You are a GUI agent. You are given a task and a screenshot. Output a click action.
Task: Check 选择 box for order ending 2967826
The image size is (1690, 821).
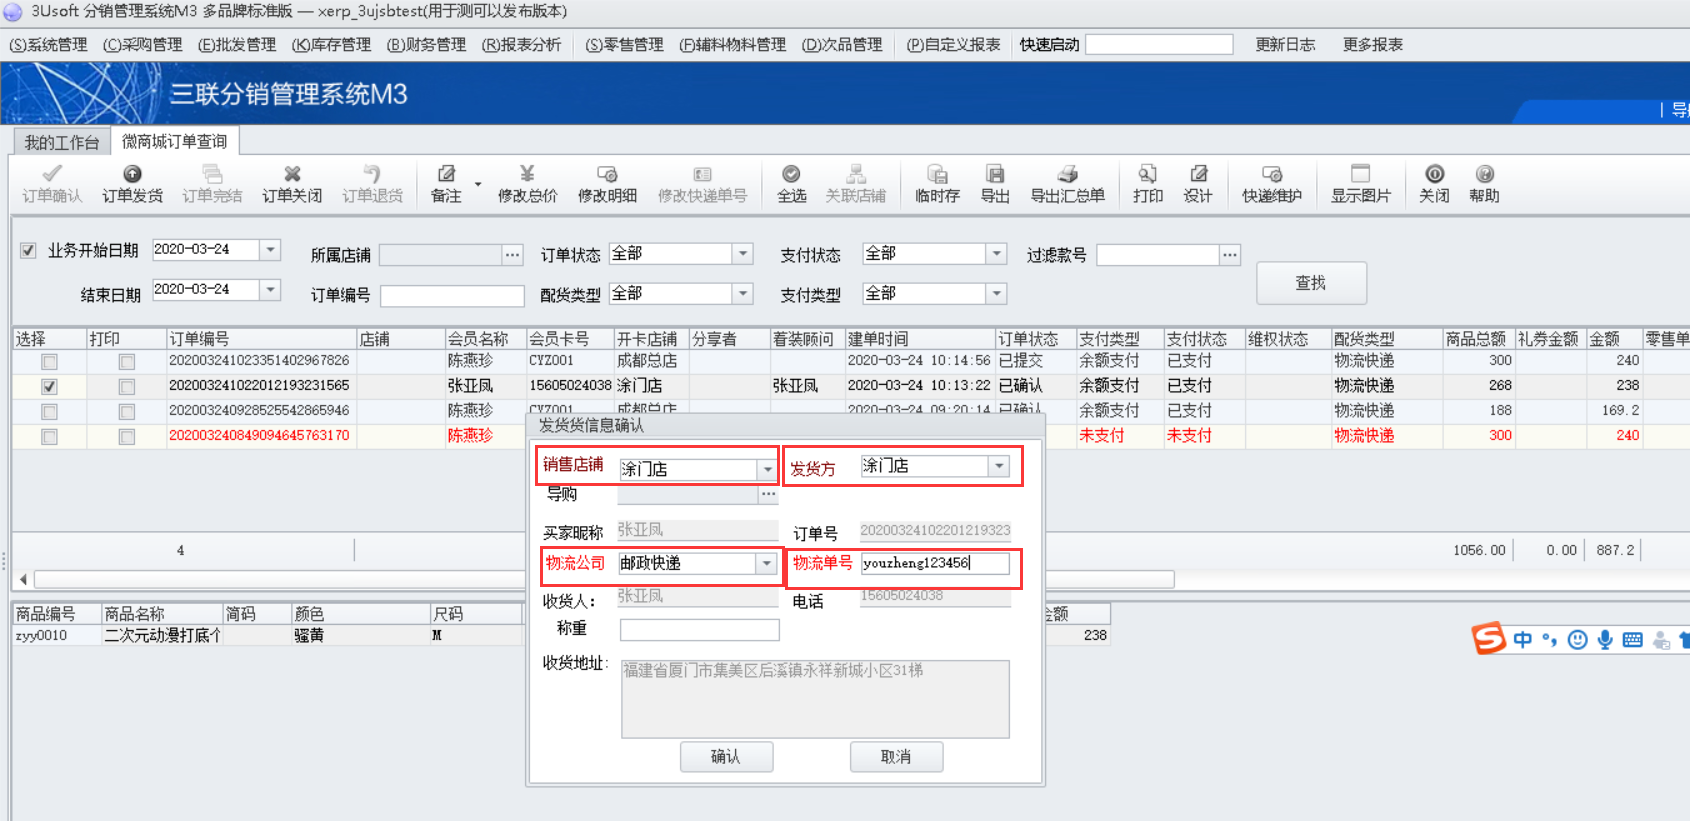49,362
